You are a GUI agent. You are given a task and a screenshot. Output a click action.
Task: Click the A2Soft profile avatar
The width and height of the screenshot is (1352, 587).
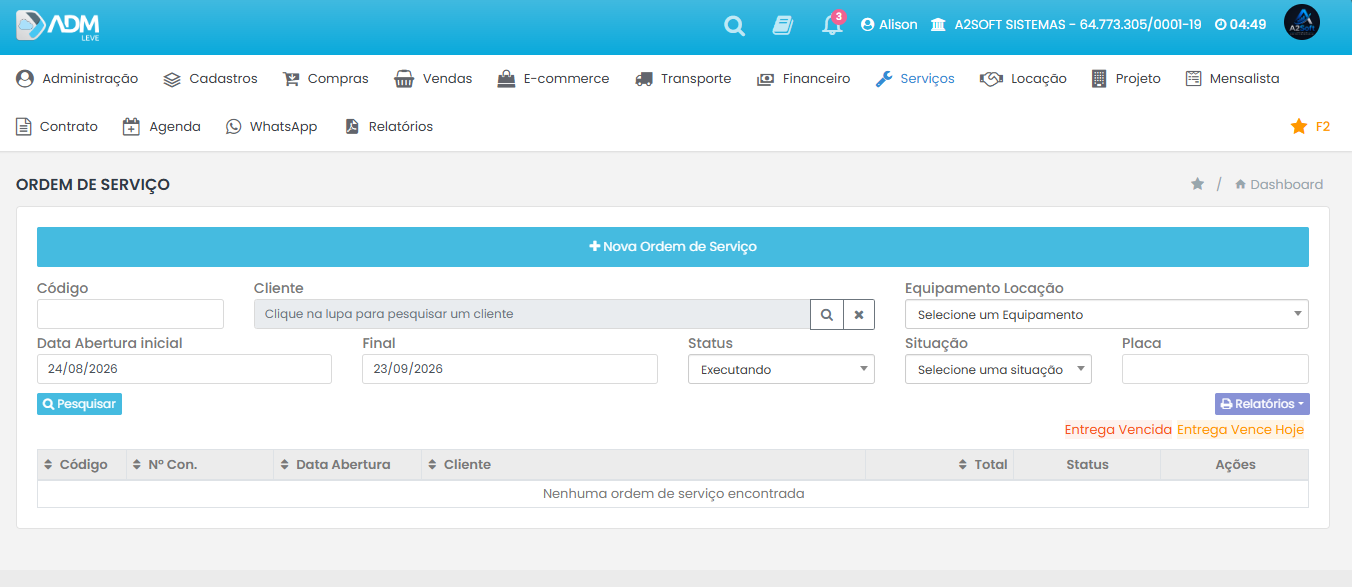tap(1301, 23)
